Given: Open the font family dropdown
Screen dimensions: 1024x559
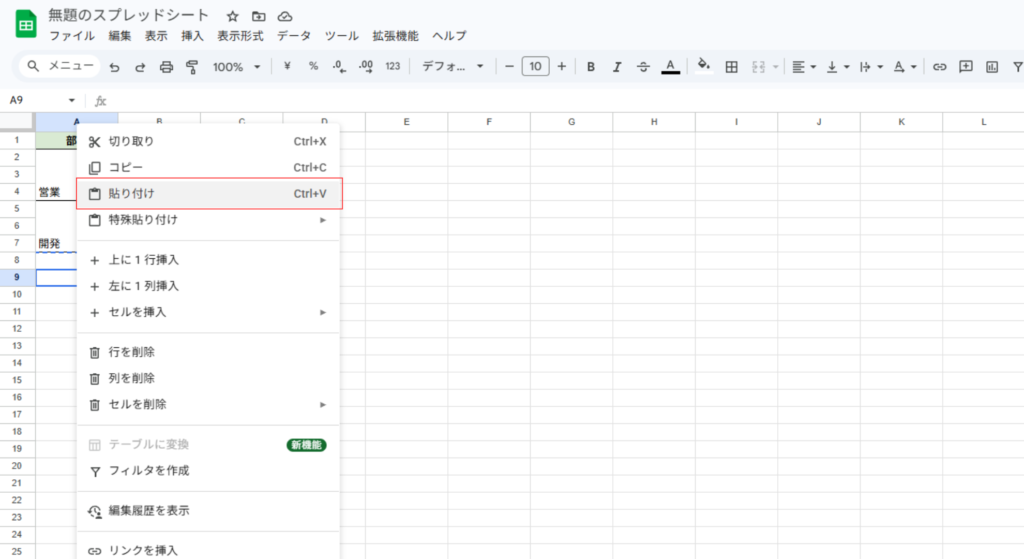Looking at the screenshot, I should coord(452,67).
